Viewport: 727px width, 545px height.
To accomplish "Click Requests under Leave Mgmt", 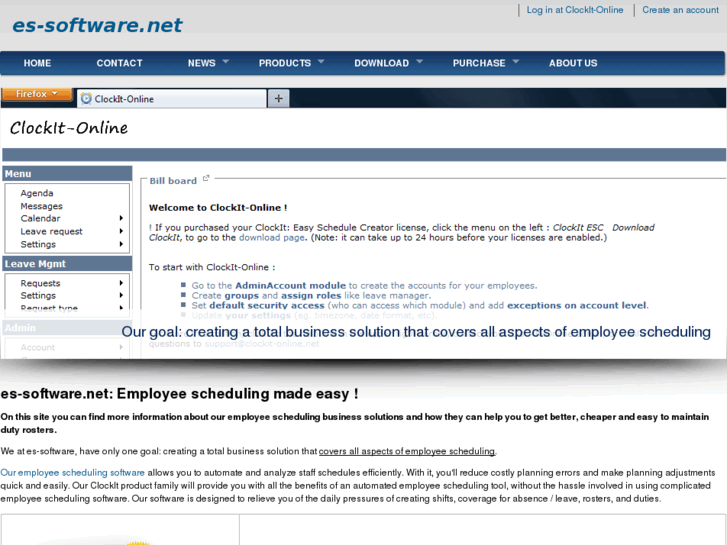I will pos(40,283).
